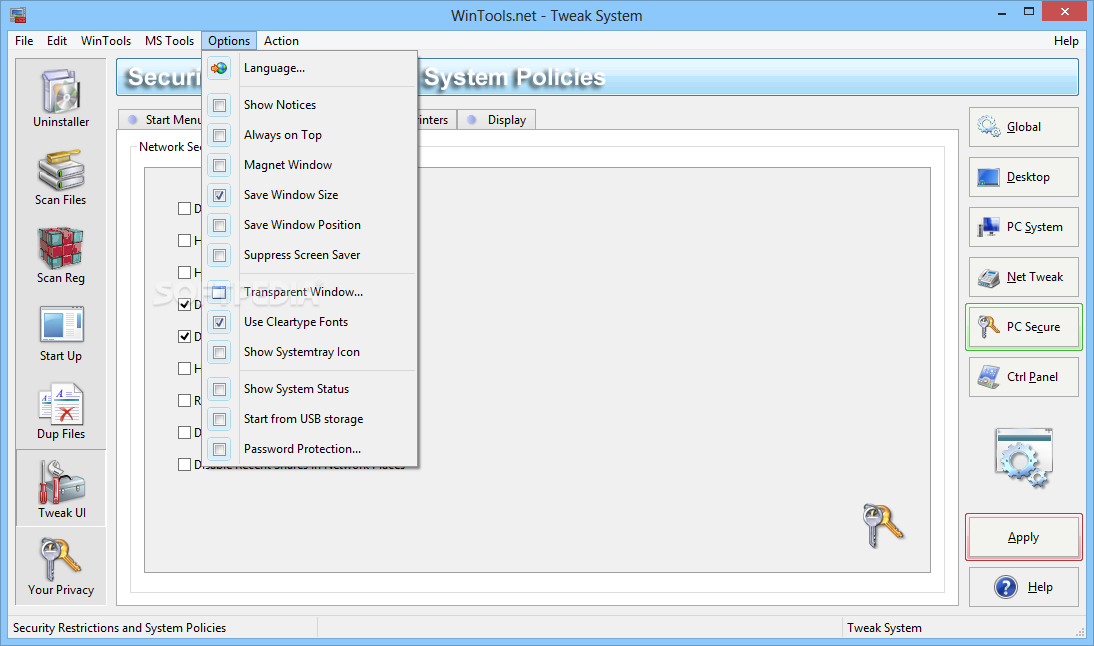This screenshot has width=1094, height=646.
Task: Apply the tweak changes
Action: point(1024,537)
